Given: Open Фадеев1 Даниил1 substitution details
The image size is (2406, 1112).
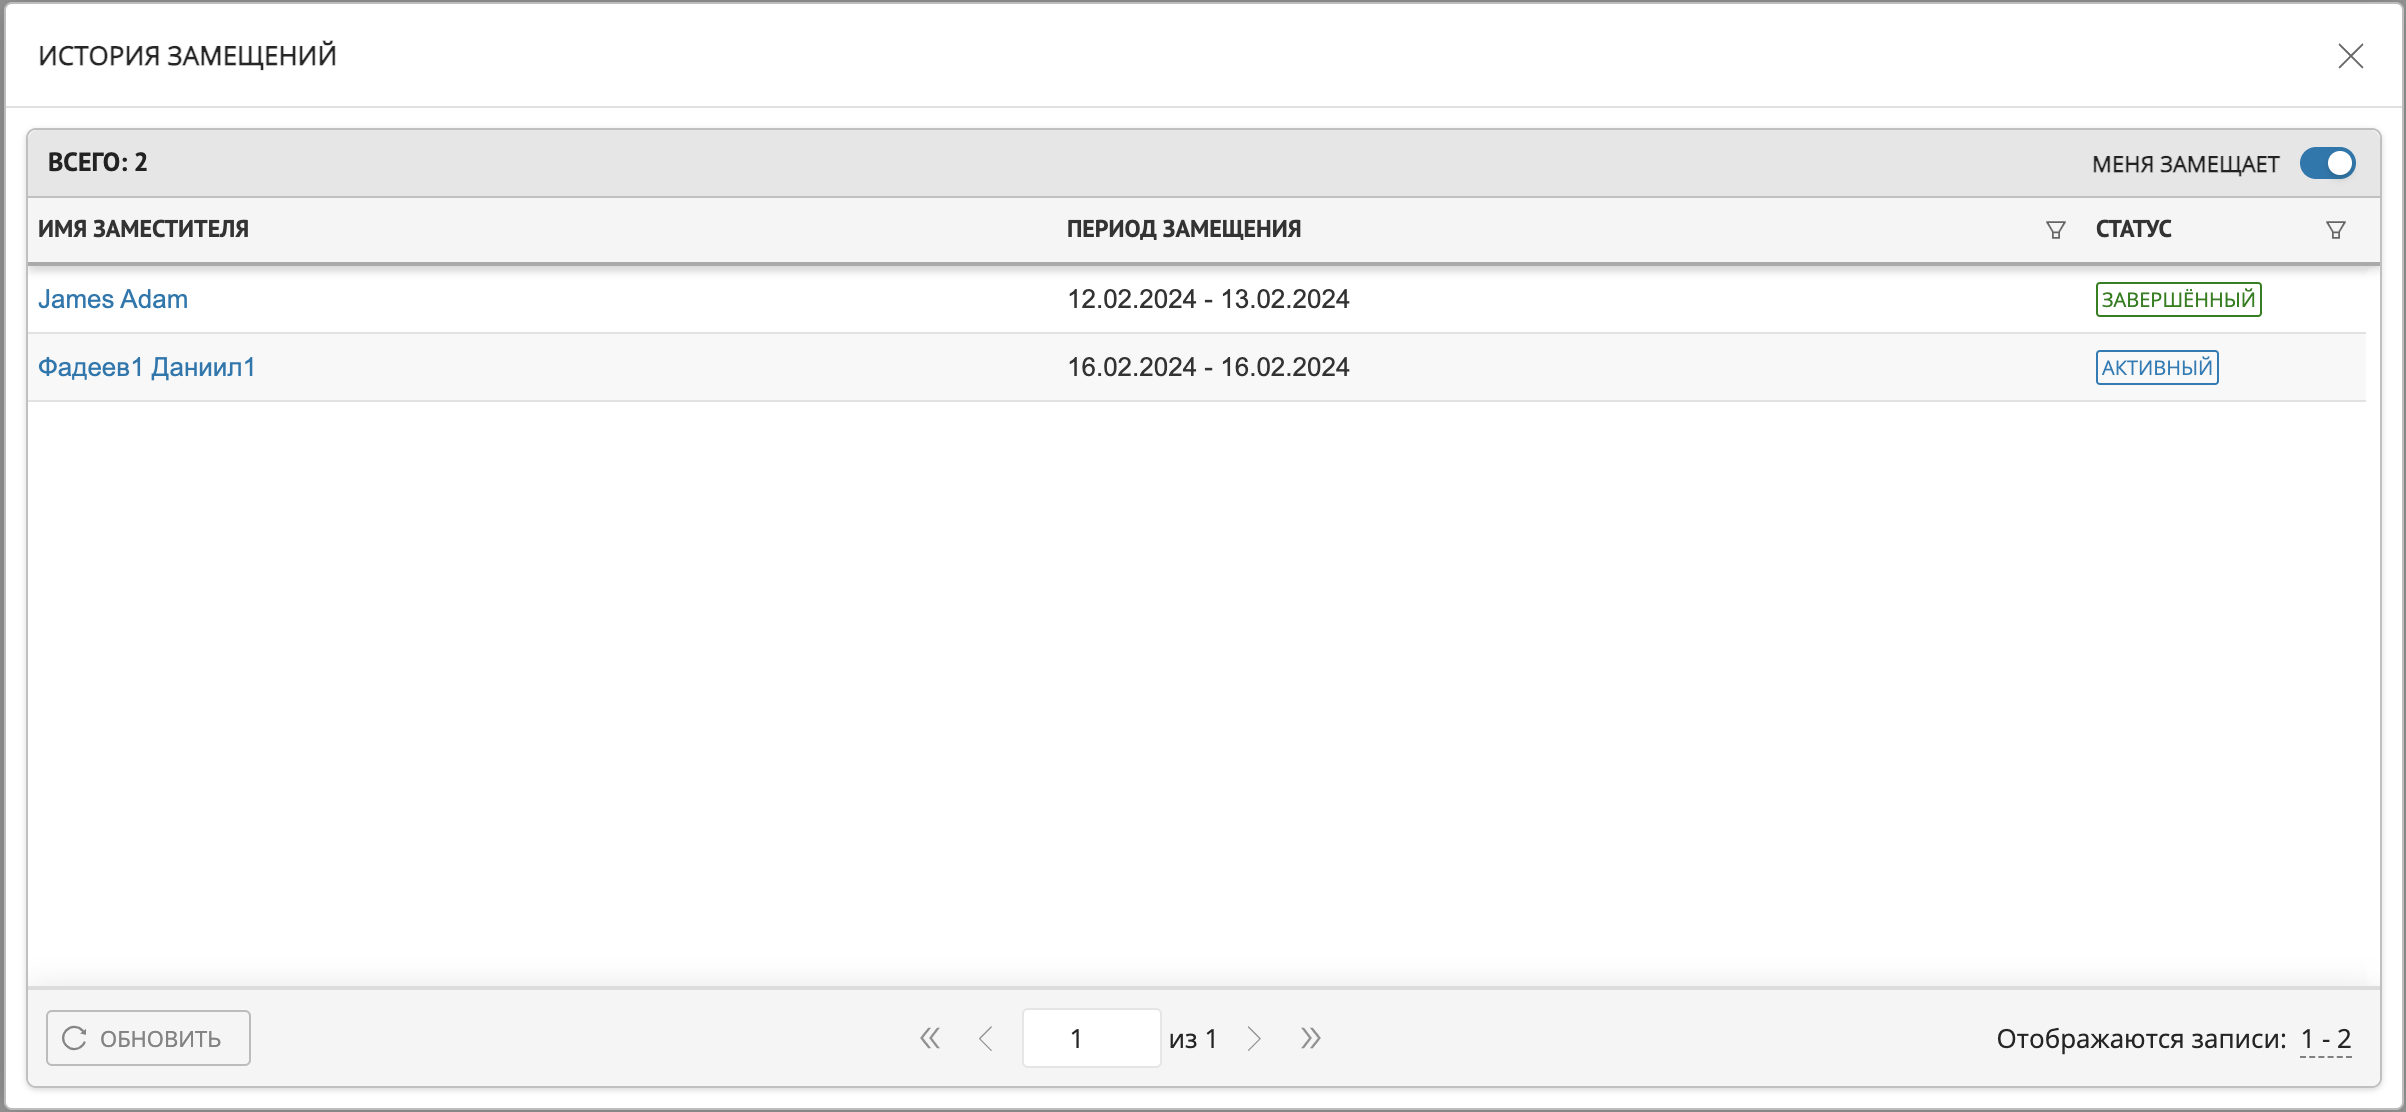Looking at the screenshot, I should tap(146, 365).
